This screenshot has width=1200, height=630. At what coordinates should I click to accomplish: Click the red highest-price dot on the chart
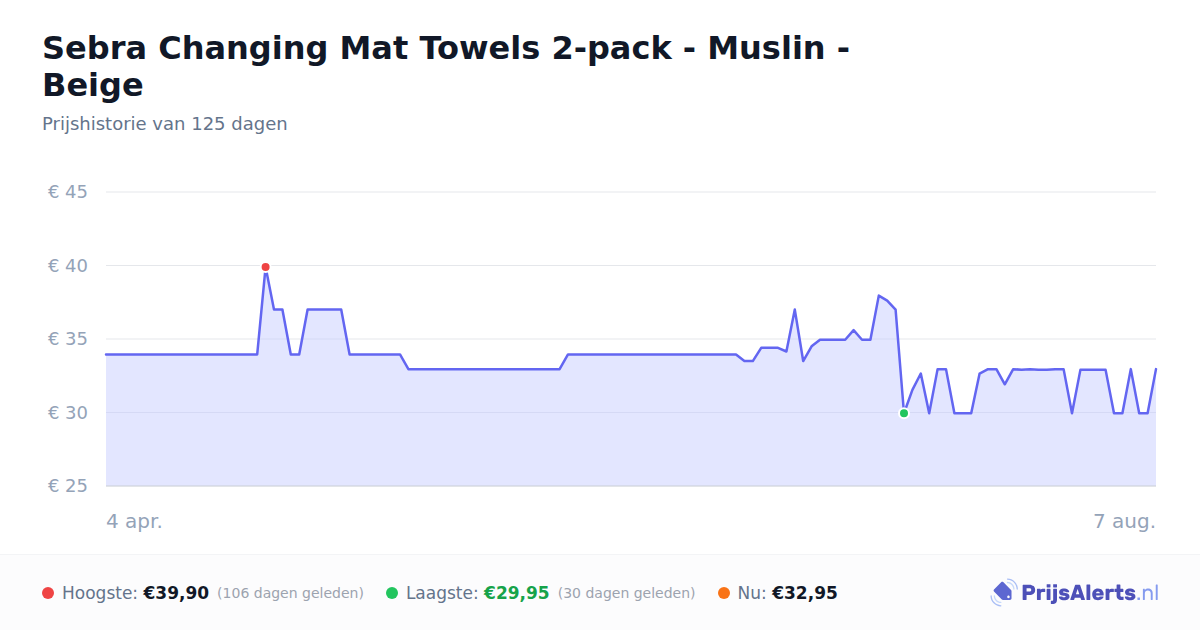pos(265,267)
